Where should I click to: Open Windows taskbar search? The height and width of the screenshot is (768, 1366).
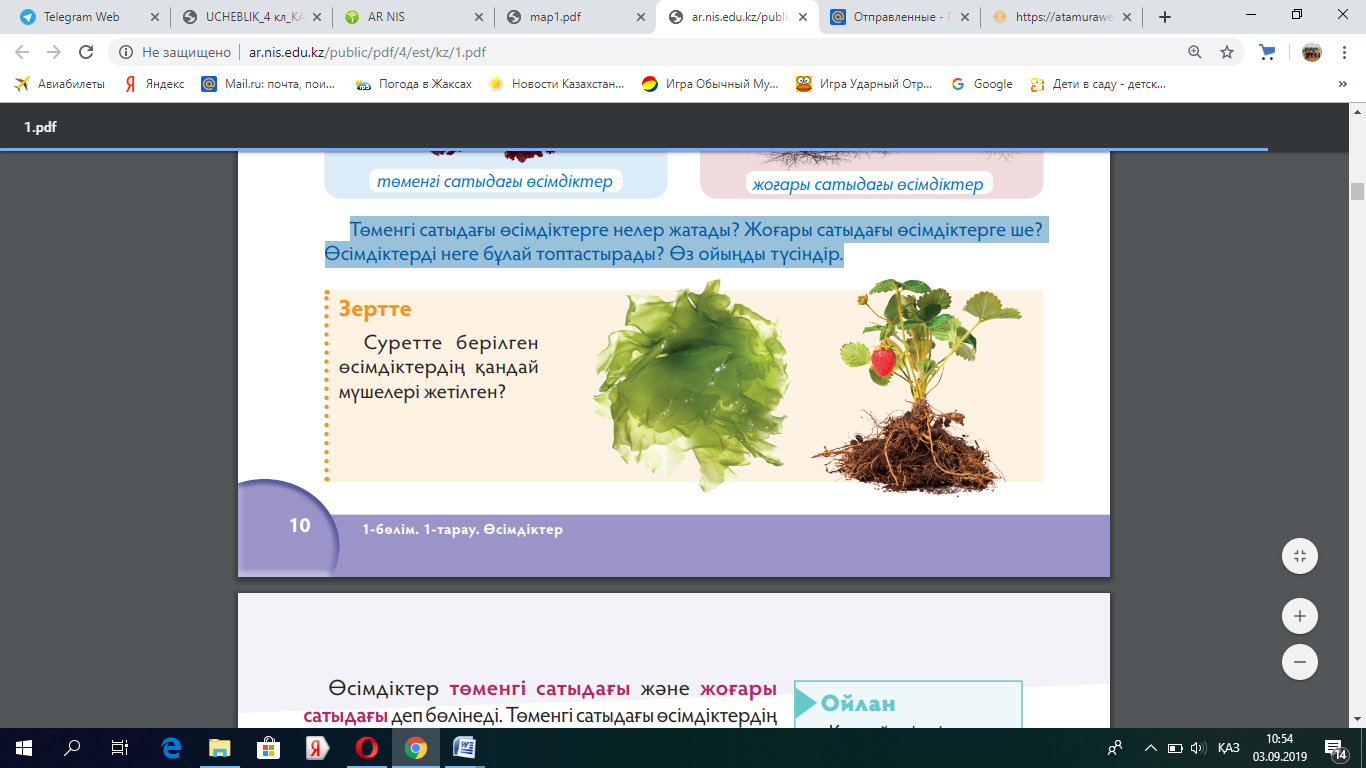coord(72,748)
